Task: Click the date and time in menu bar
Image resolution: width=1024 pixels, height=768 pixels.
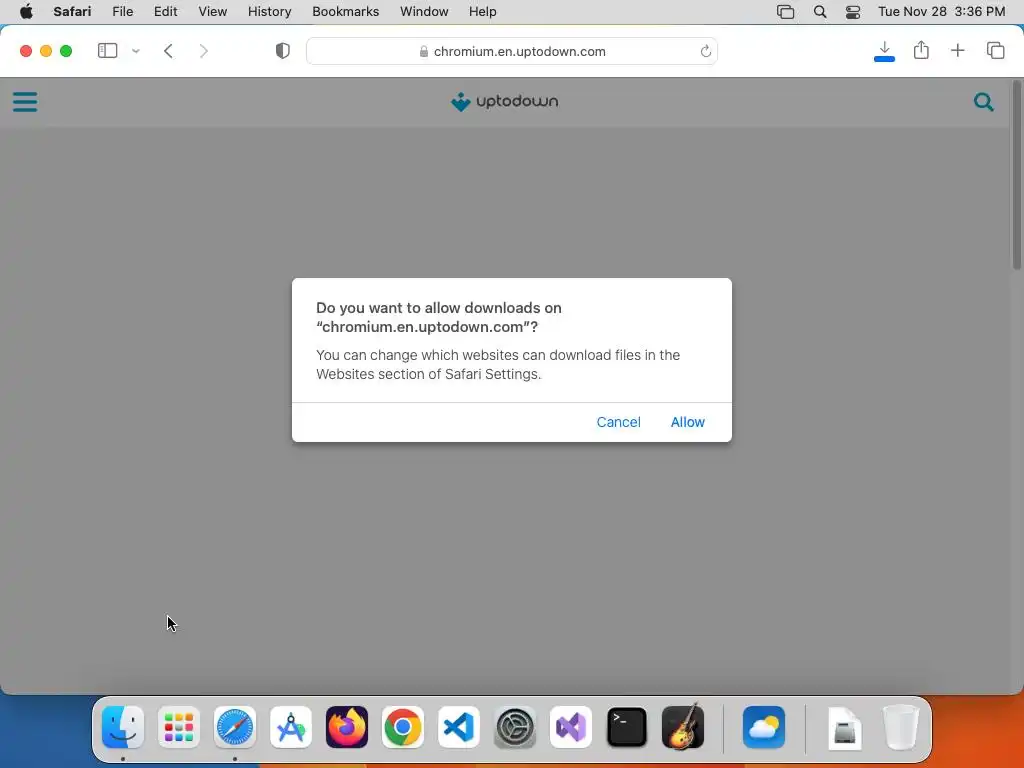Action: pos(941,12)
